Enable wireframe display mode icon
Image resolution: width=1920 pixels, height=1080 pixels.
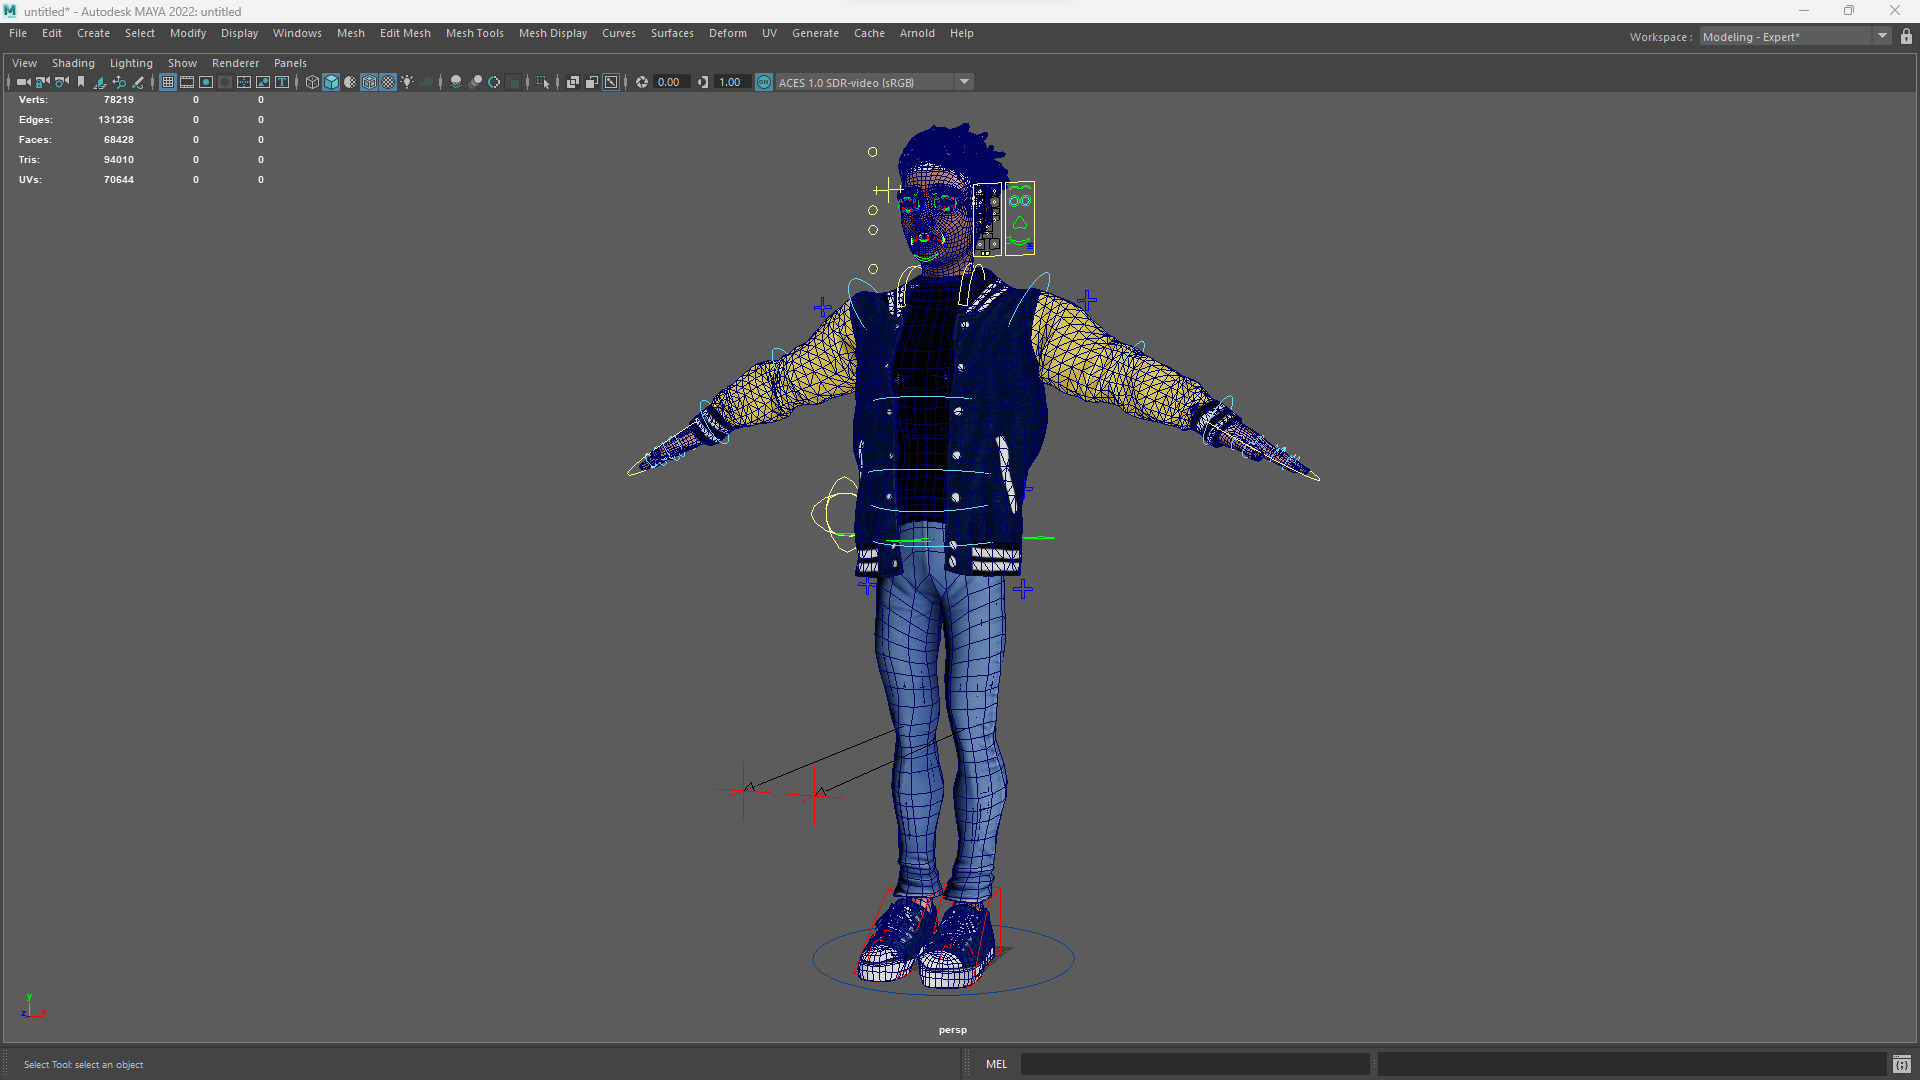pos(312,82)
